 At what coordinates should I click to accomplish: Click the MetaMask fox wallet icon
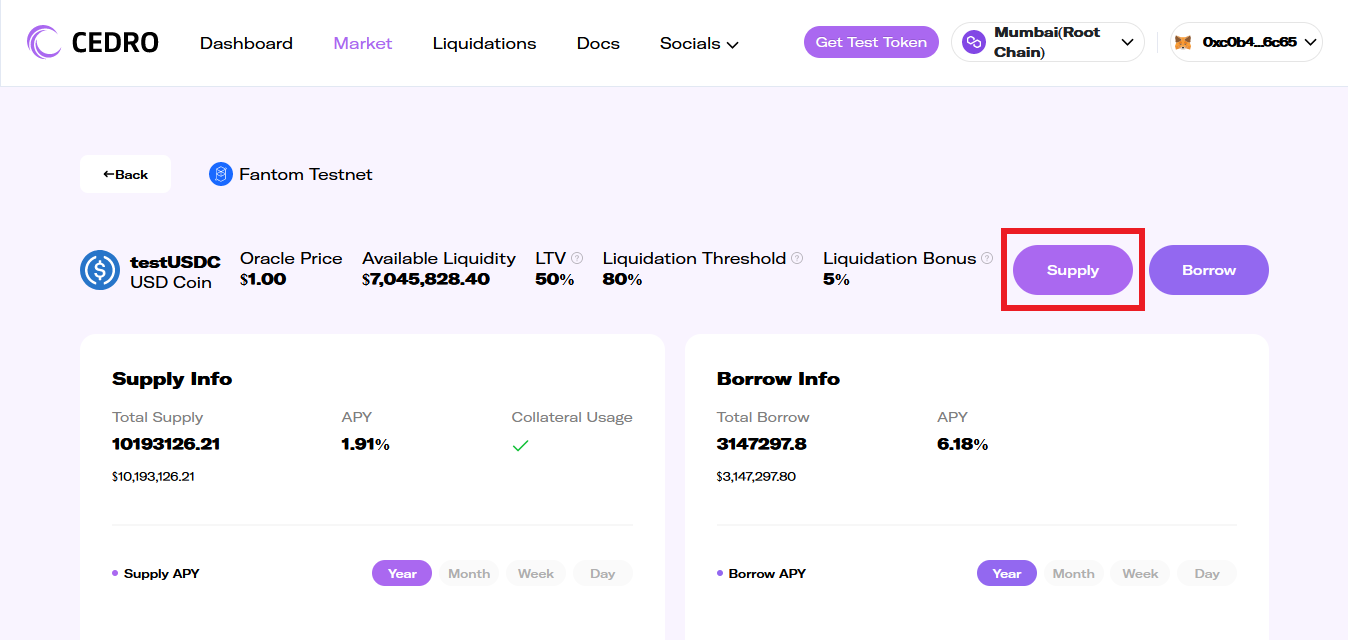pyautogui.click(x=1183, y=43)
